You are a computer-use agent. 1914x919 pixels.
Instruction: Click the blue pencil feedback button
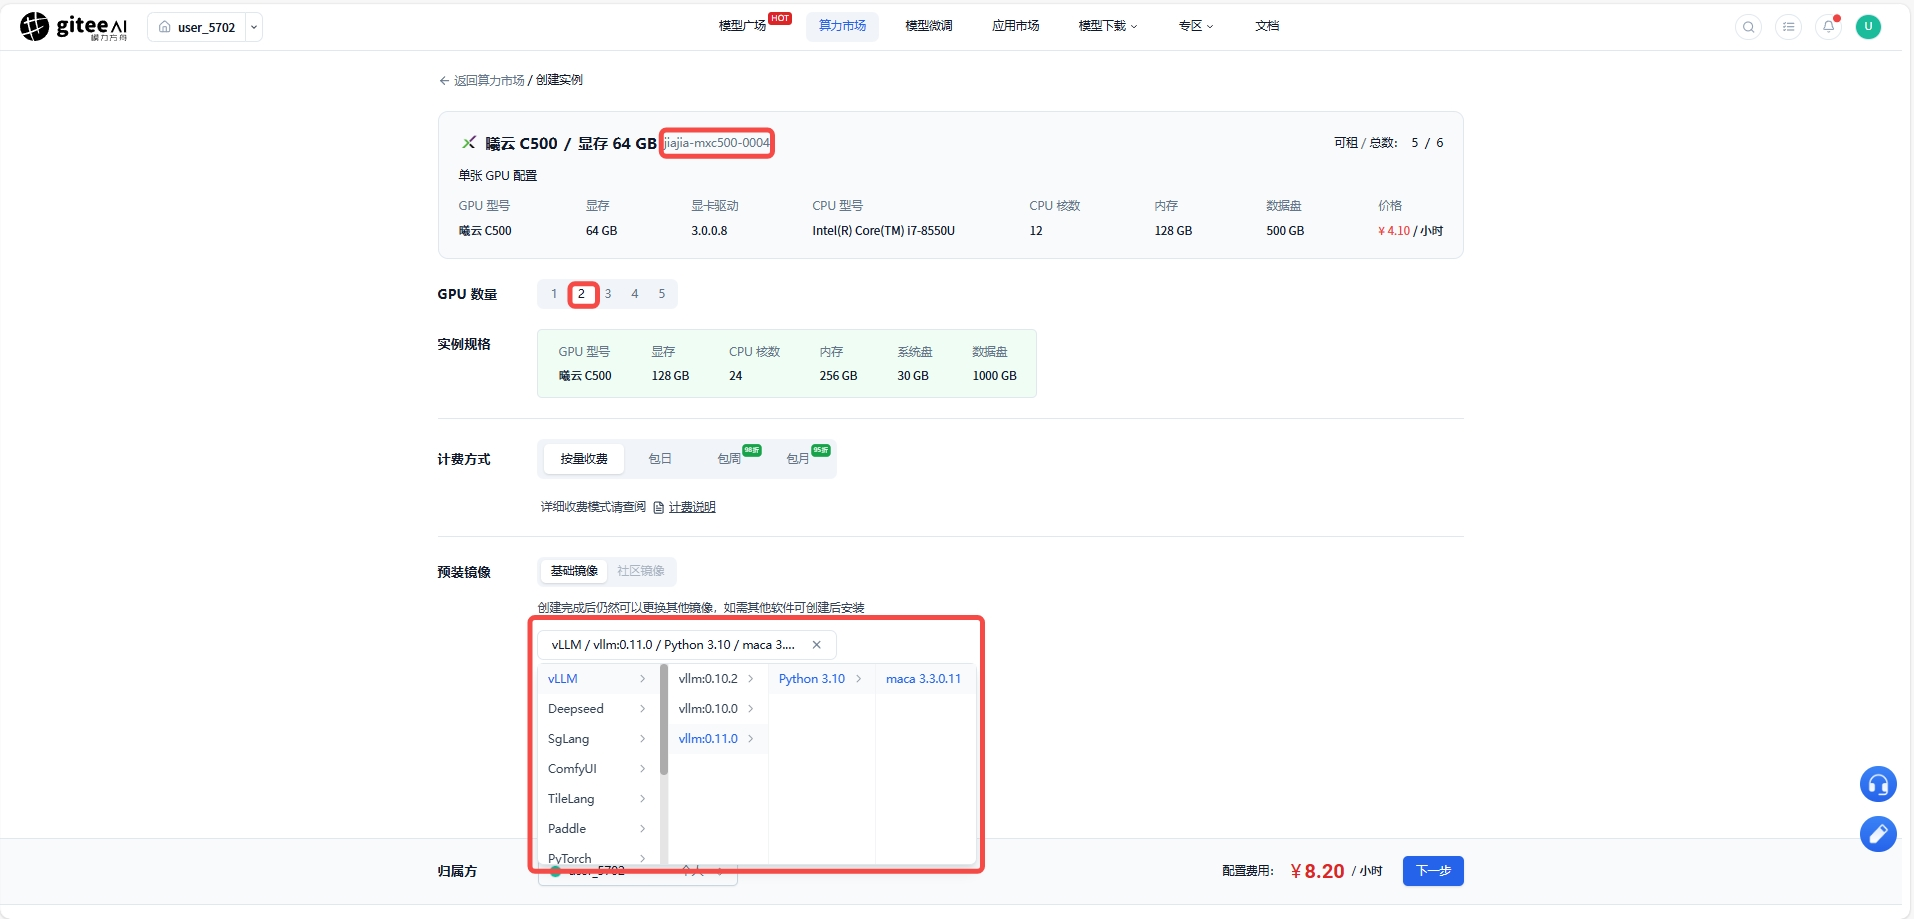tap(1878, 833)
